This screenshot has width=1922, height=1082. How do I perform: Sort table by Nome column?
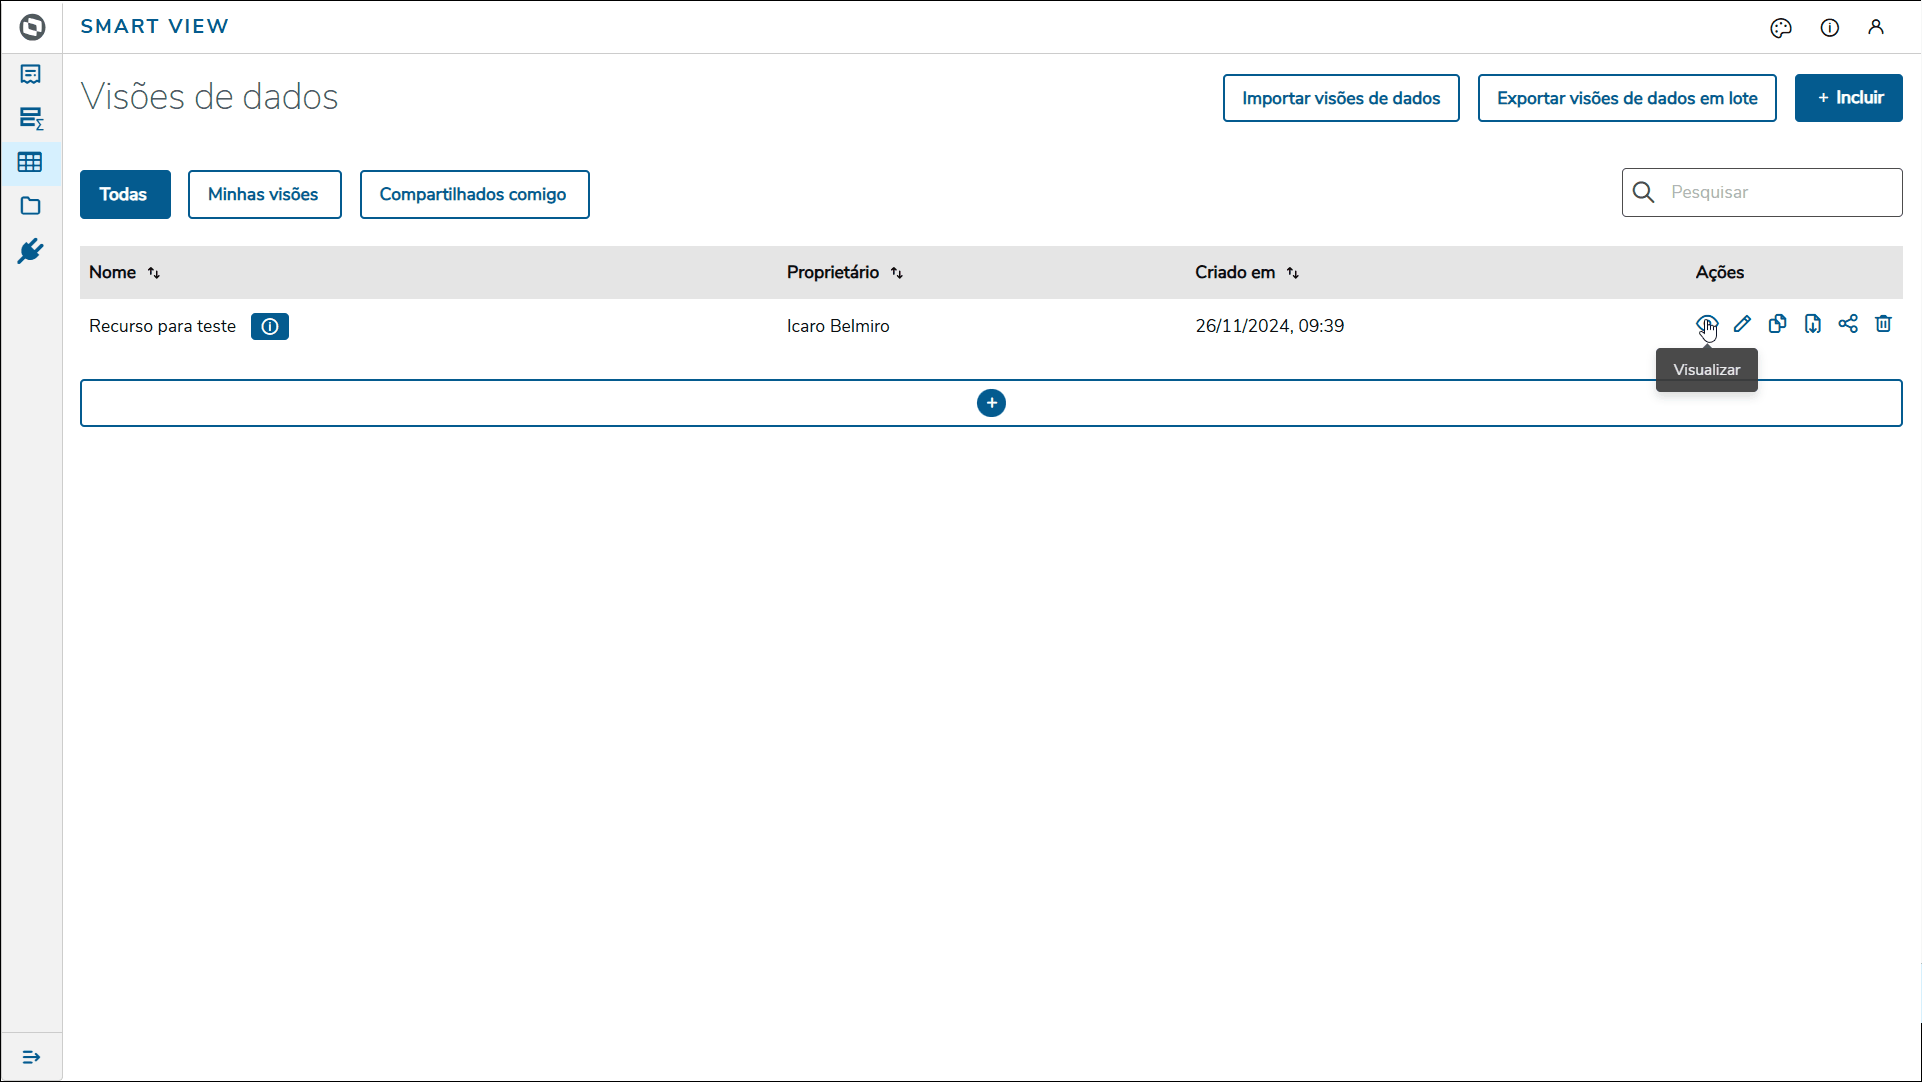click(x=154, y=273)
